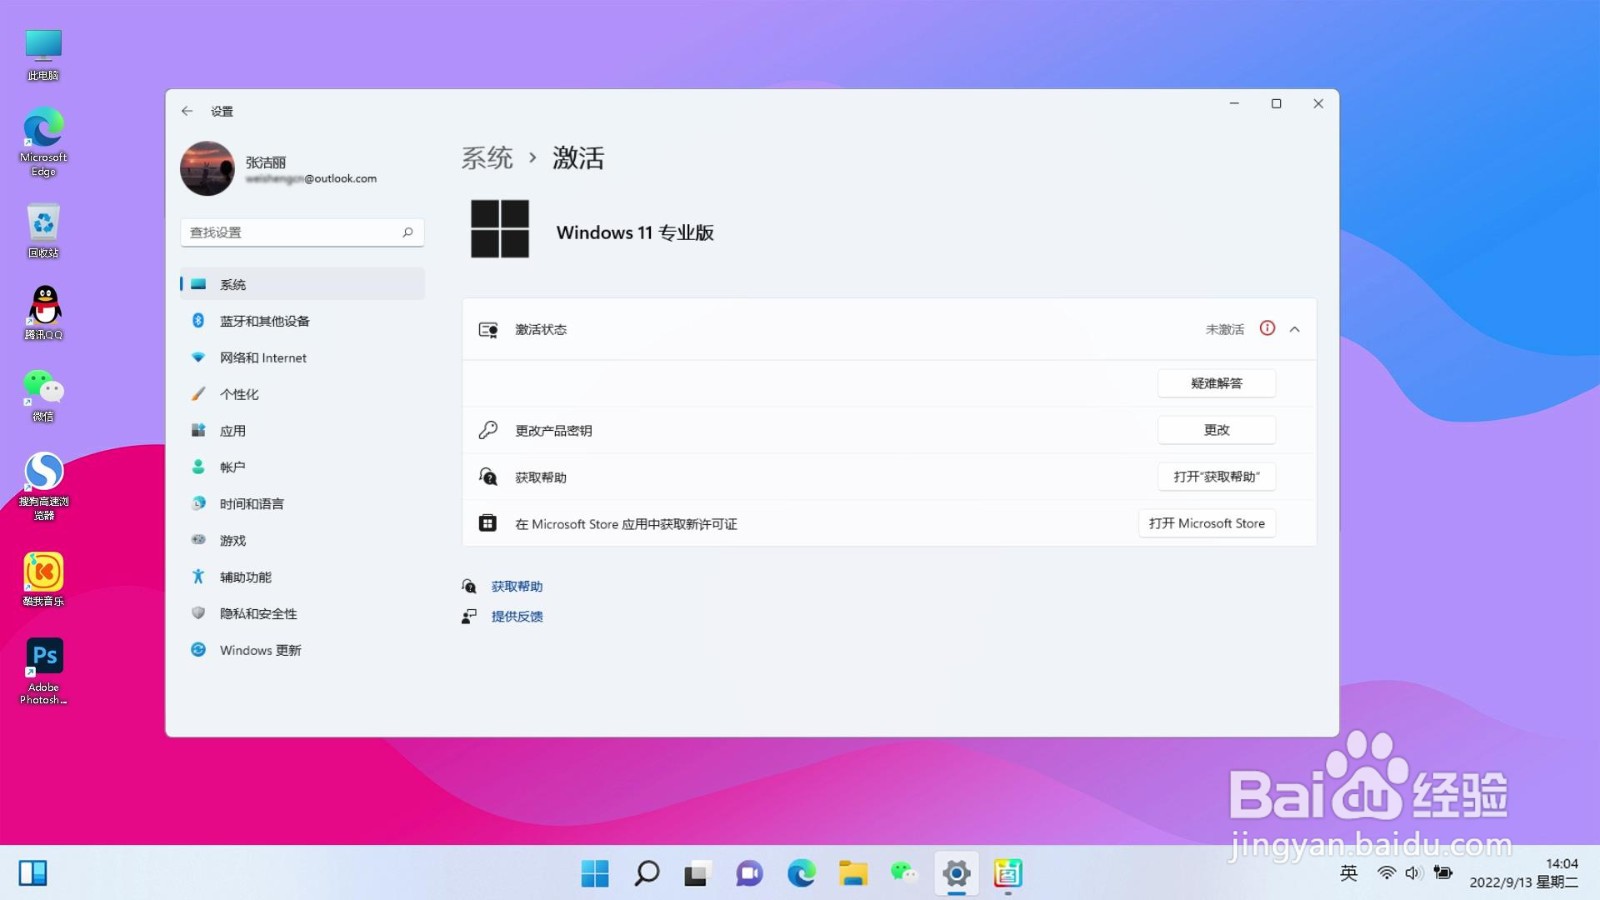The width and height of the screenshot is (1600, 900).
Task: Open Chat icon on taskbar
Action: (x=749, y=873)
